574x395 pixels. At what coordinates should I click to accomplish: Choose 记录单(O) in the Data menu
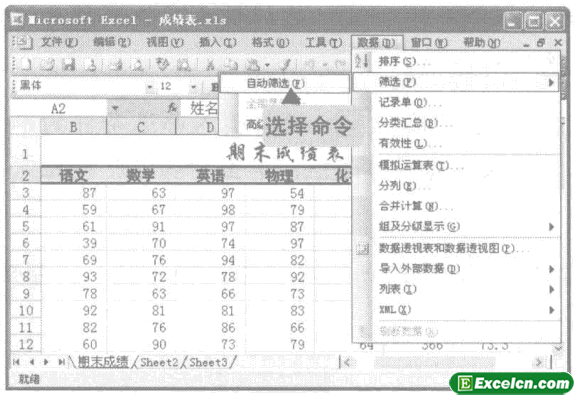tap(456, 102)
